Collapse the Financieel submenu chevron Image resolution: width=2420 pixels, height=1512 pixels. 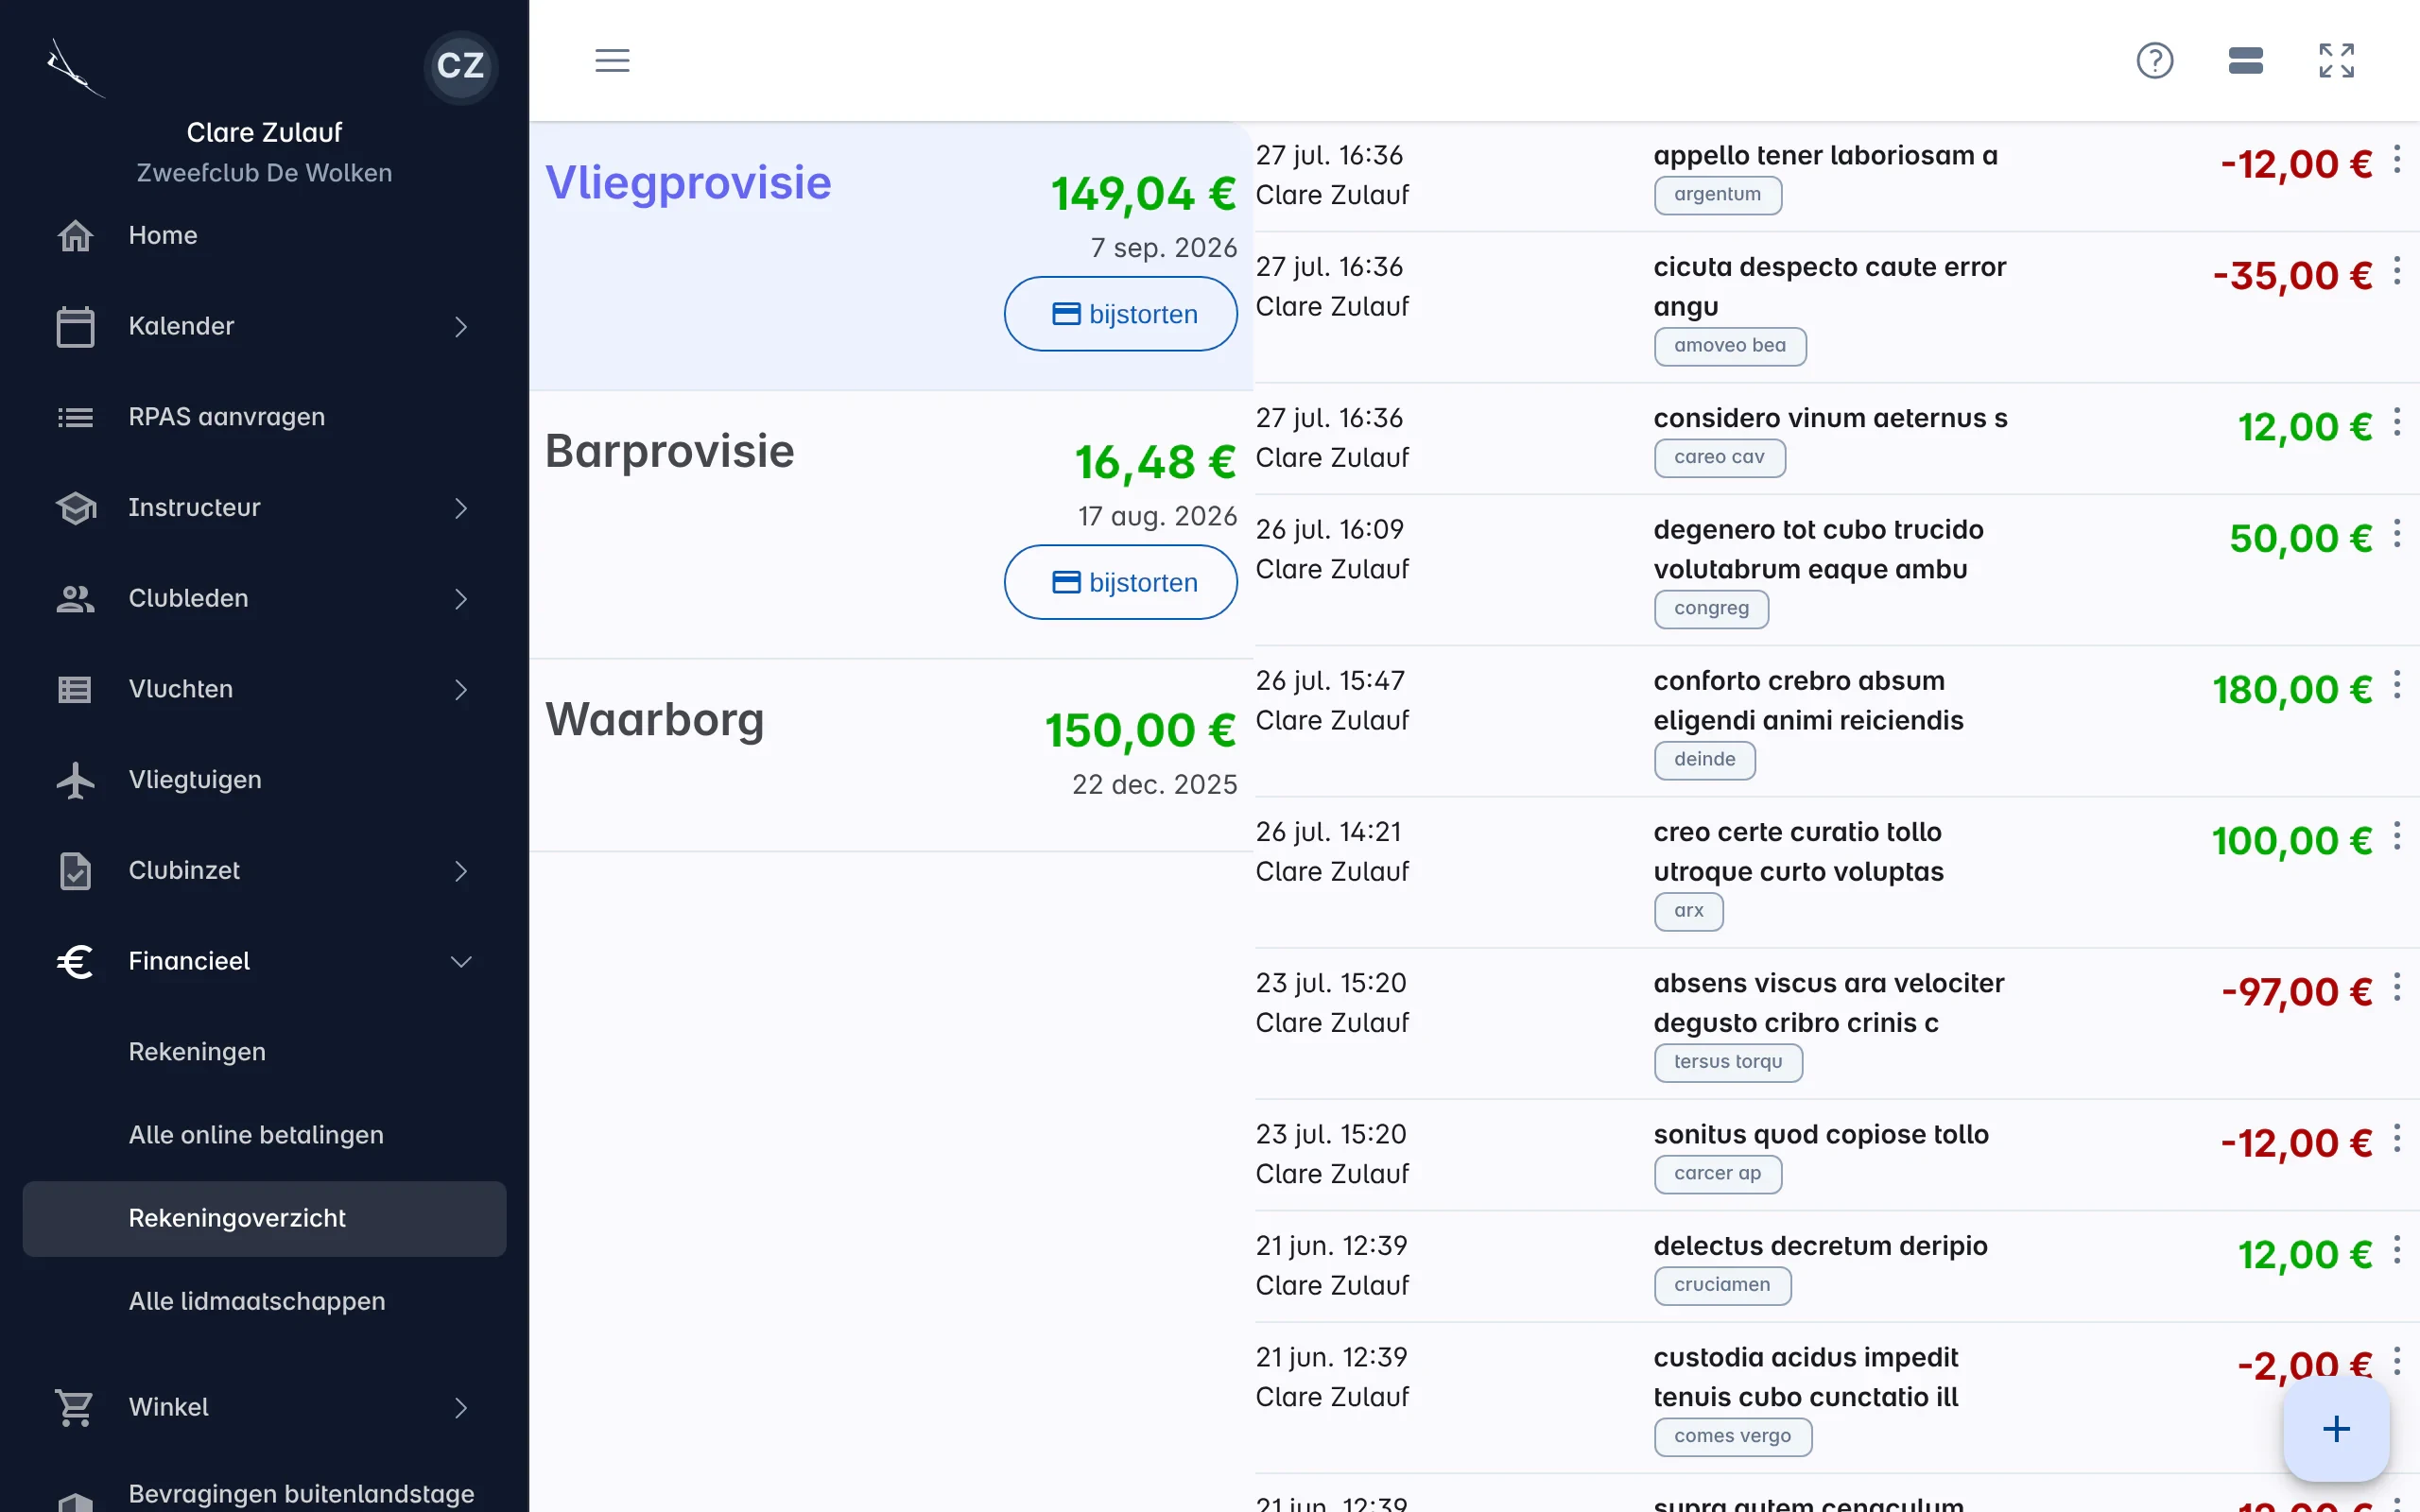click(460, 962)
